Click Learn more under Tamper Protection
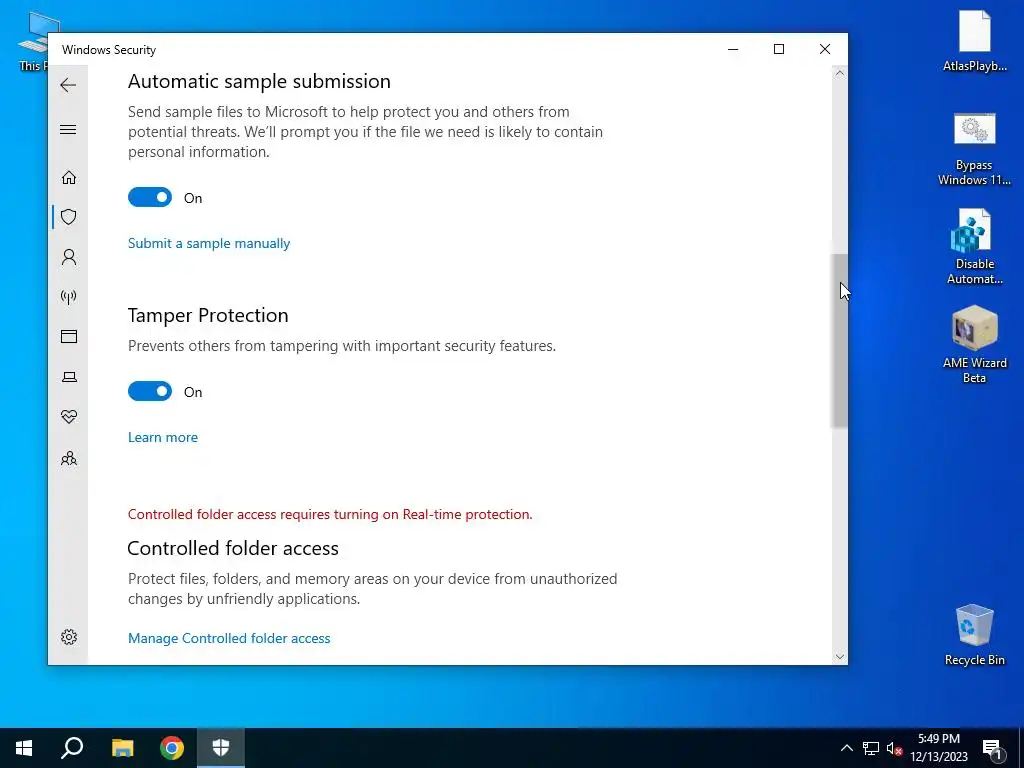This screenshot has width=1024, height=768. (x=163, y=437)
